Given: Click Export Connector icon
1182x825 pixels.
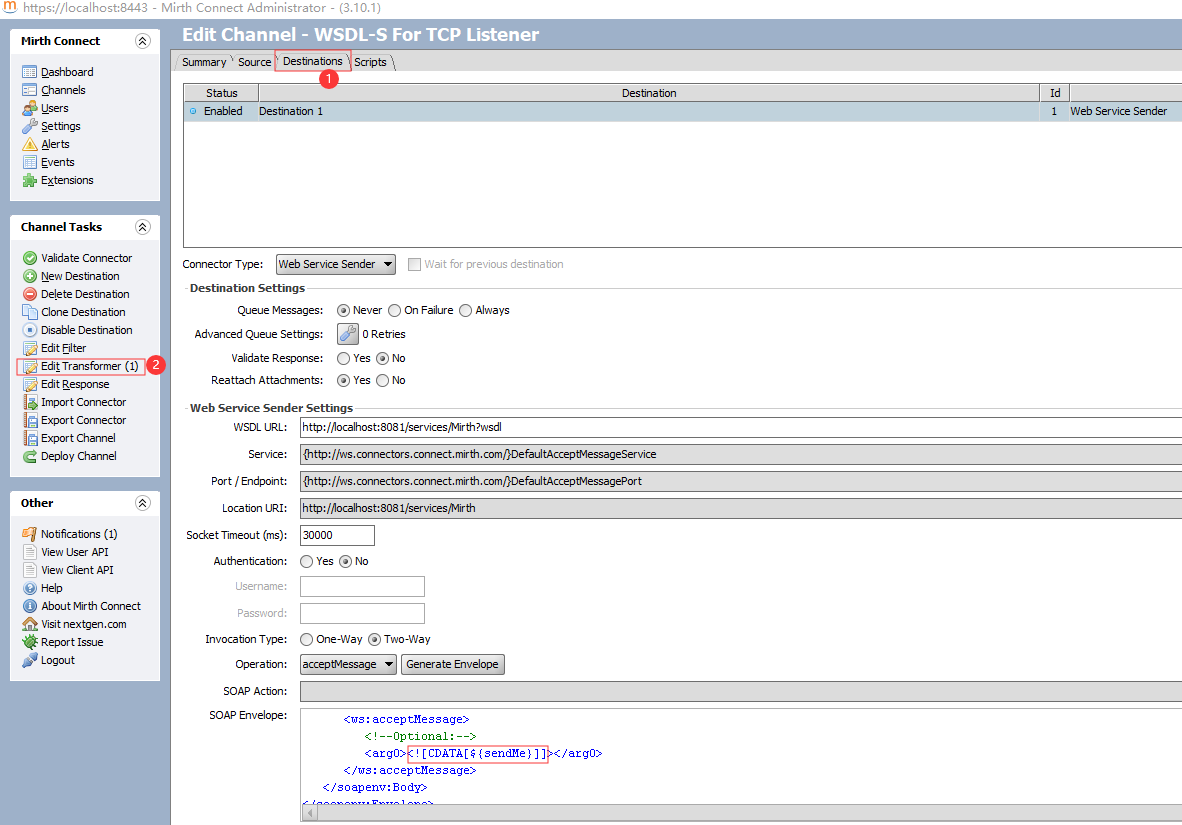Looking at the screenshot, I should pyautogui.click(x=29, y=421).
